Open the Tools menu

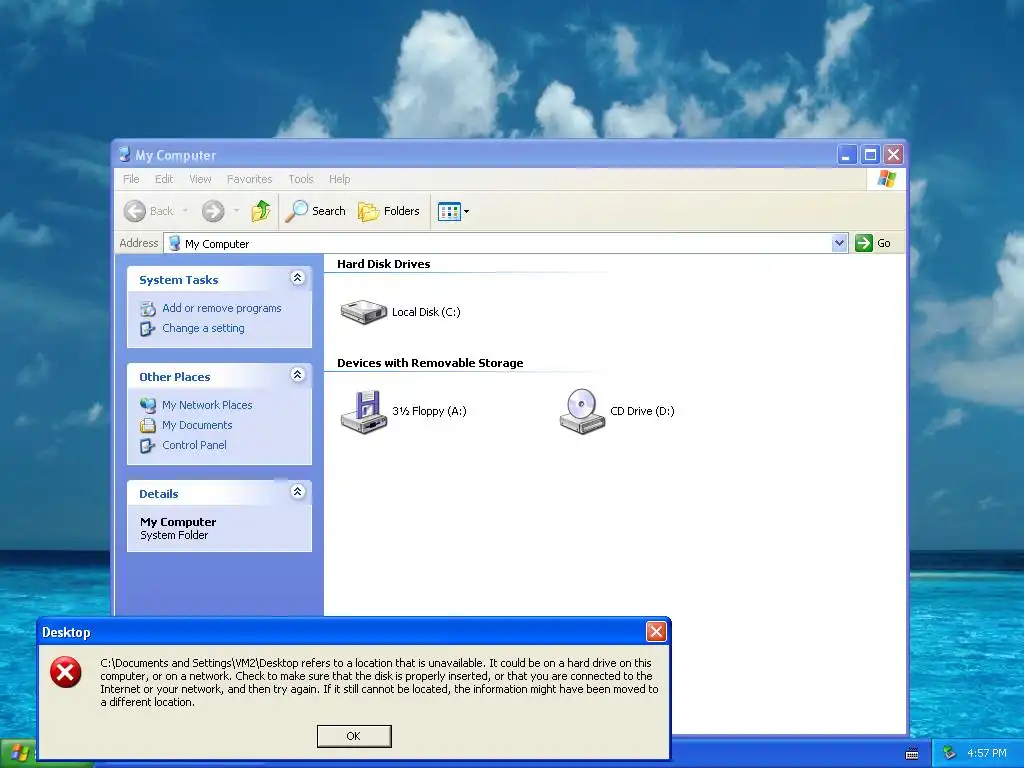(x=301, y=179)
